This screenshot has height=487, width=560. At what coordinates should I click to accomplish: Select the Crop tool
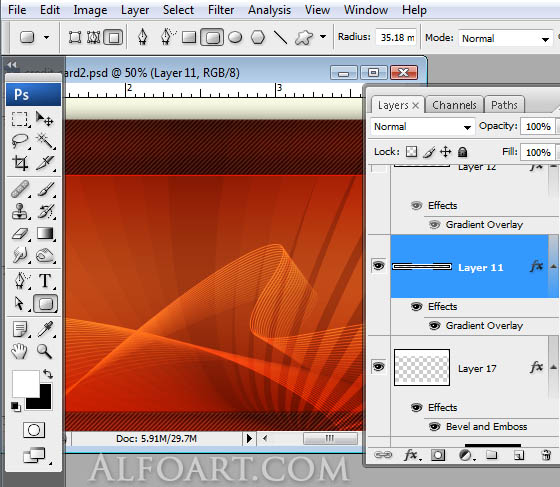tap(20, 163)
